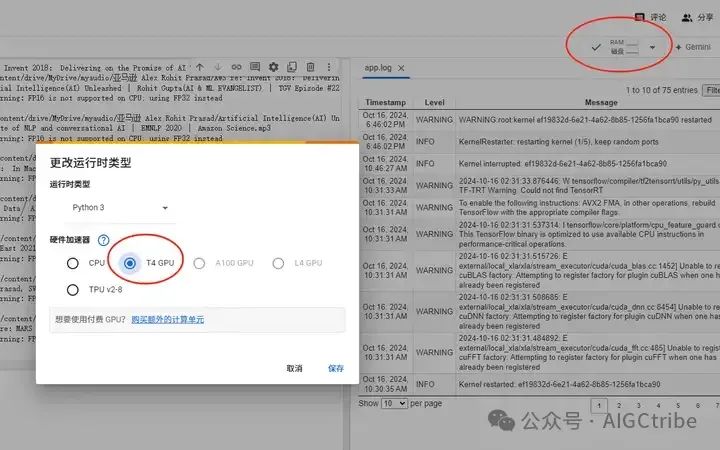Close the app.log tab

click(x=401, y=68)
